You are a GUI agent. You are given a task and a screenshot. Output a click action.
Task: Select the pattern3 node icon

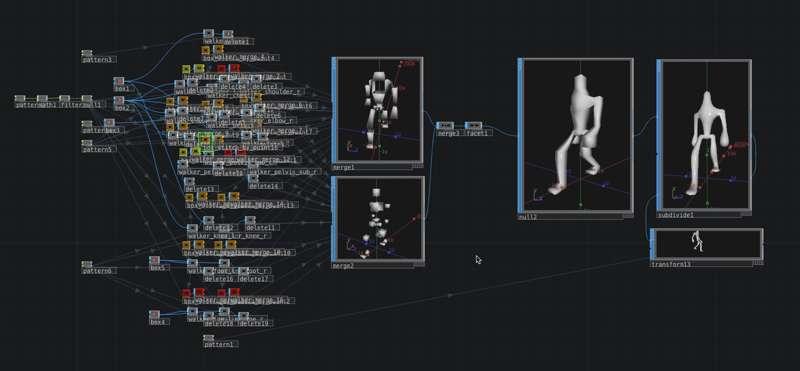point(87,53)
